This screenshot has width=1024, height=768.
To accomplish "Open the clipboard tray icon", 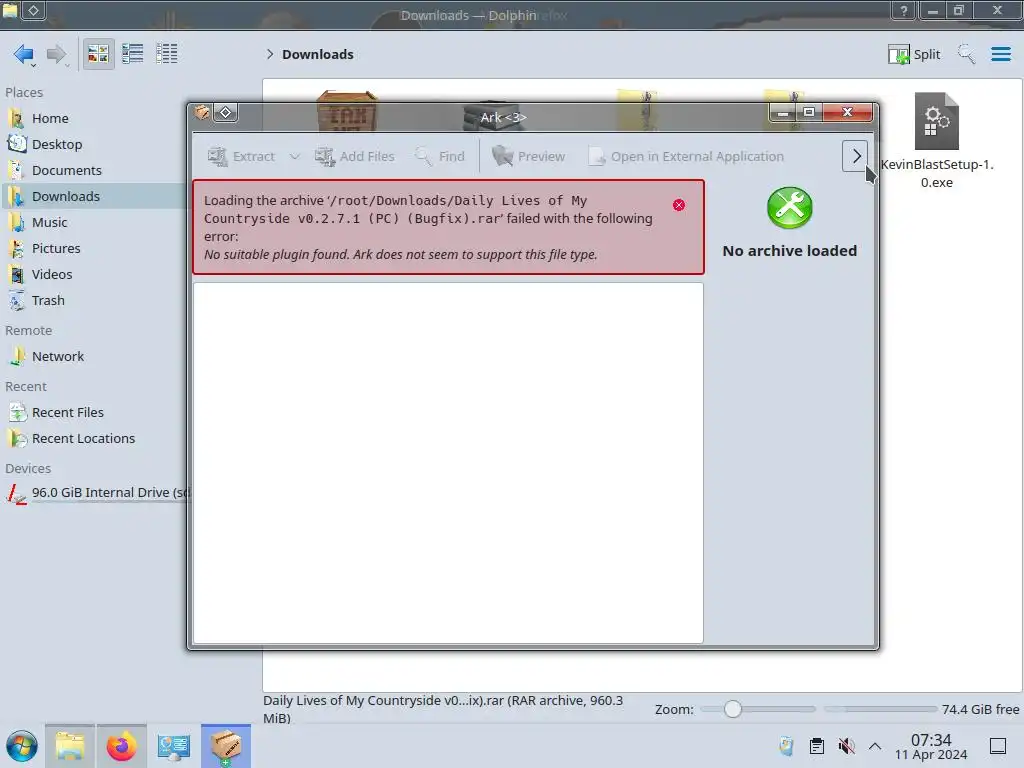I will (816, 746).
